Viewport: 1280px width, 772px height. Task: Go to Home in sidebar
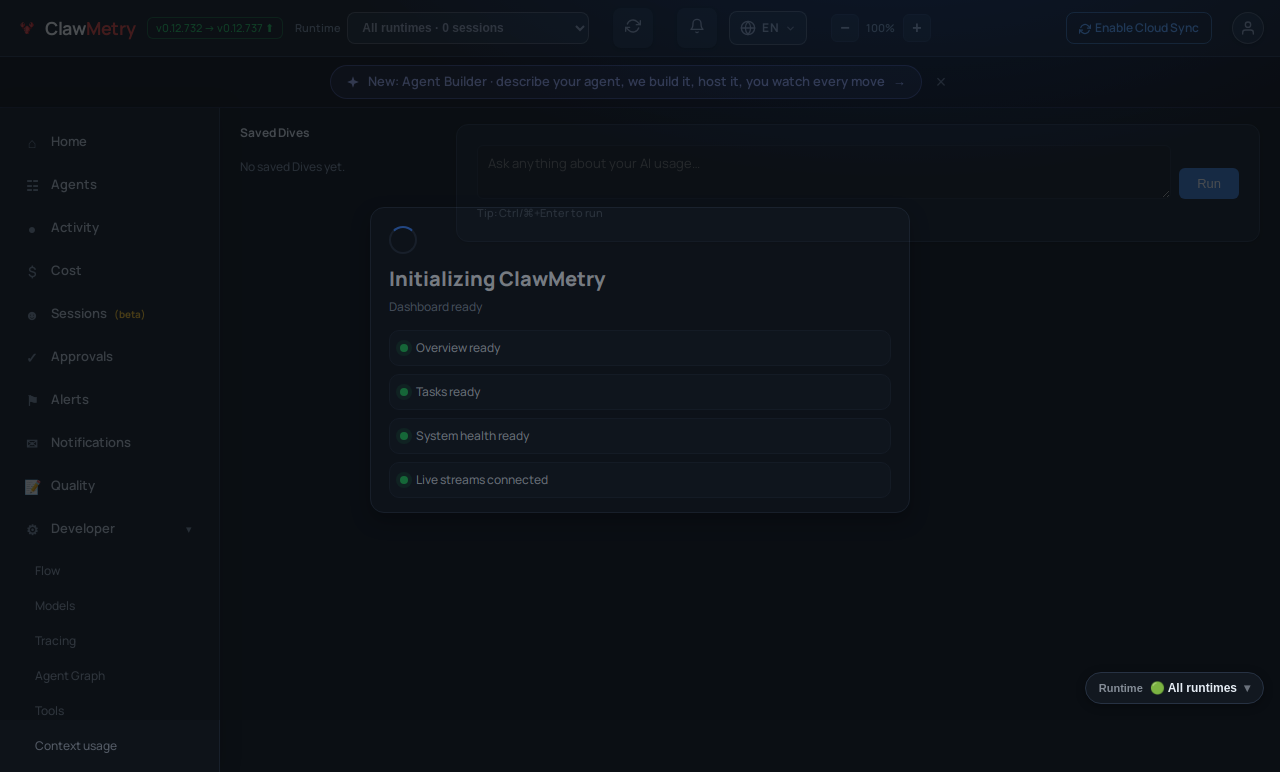[110, 142]
